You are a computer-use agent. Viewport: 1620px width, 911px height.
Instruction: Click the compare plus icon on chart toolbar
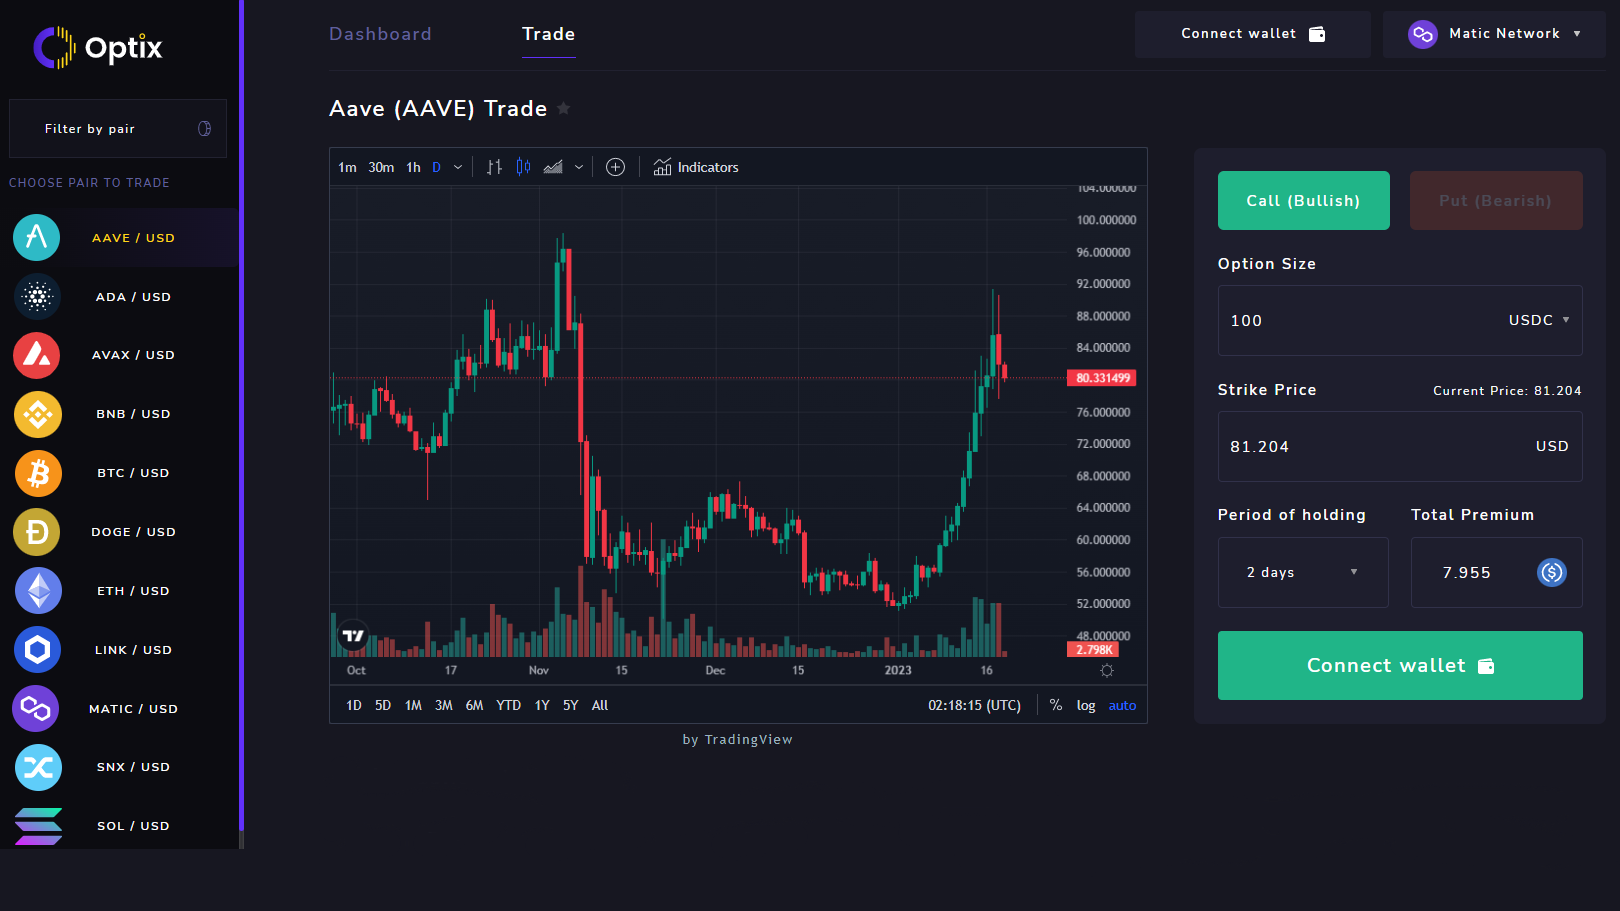615,167
